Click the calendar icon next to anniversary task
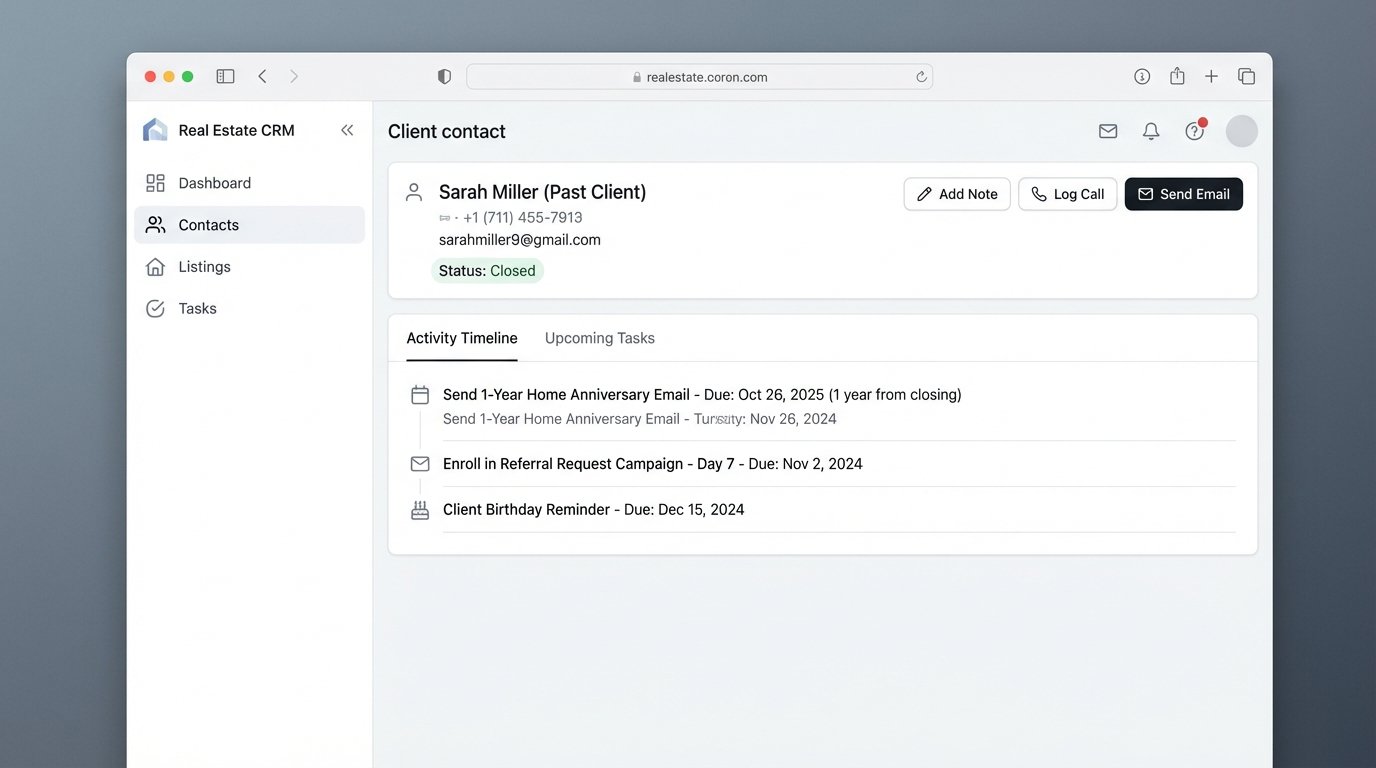1376x768 pixels. 419,394
